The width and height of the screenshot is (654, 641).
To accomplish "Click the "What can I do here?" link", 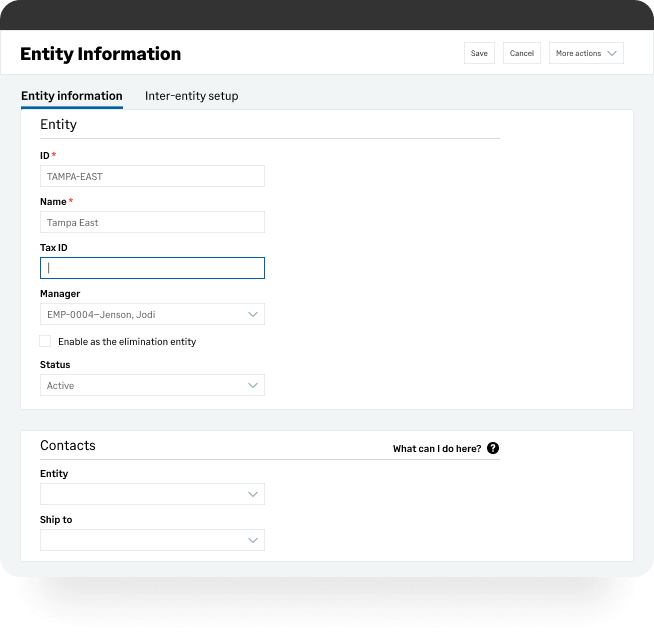I will [x=436, y=449].
